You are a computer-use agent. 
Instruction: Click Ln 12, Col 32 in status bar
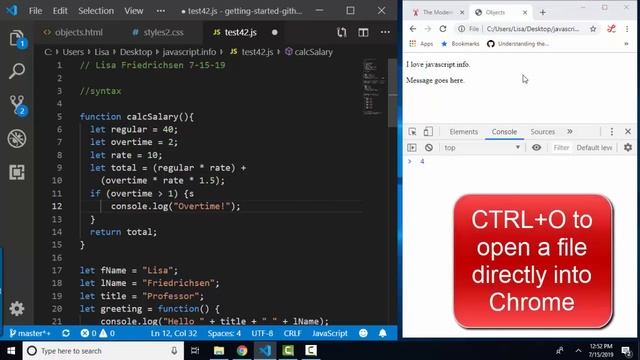(174, 333)
